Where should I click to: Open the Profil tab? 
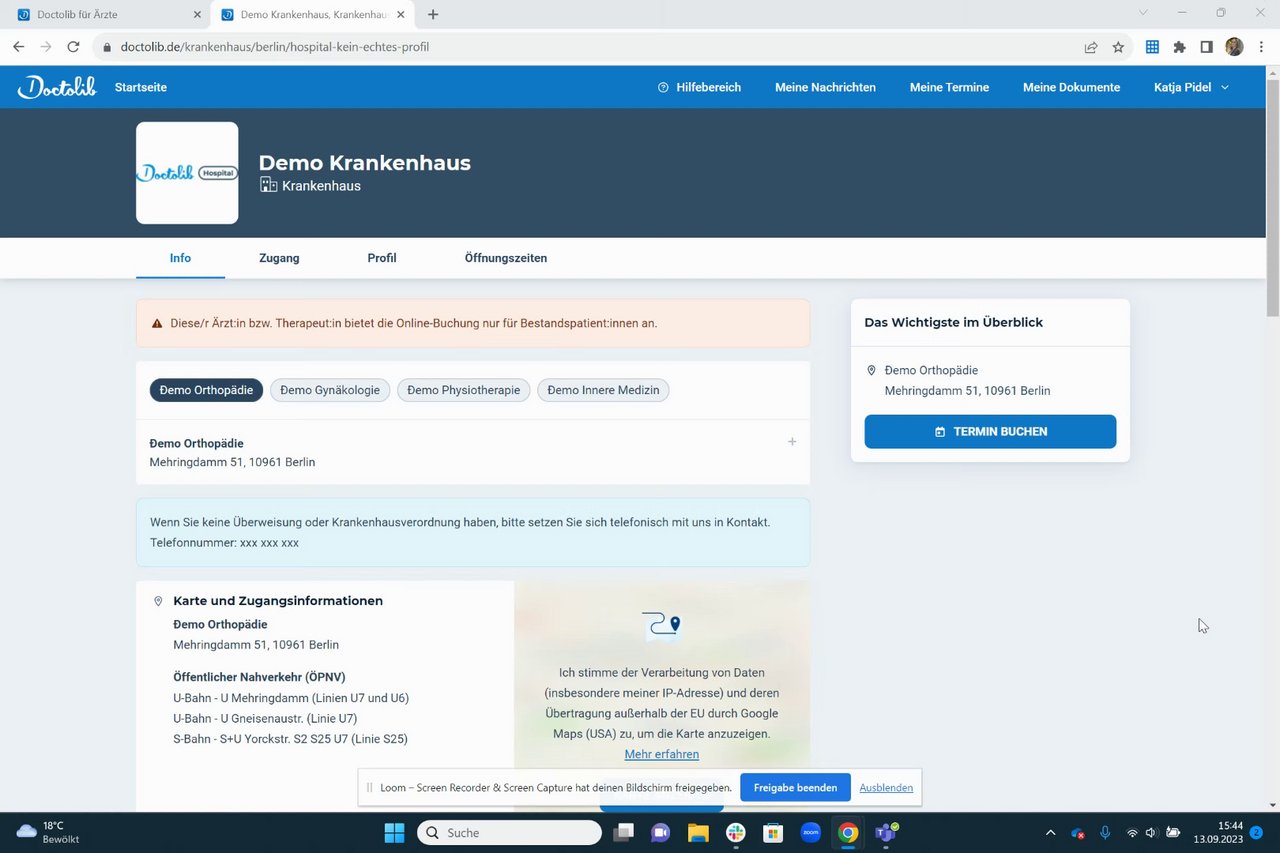(382, 258)
